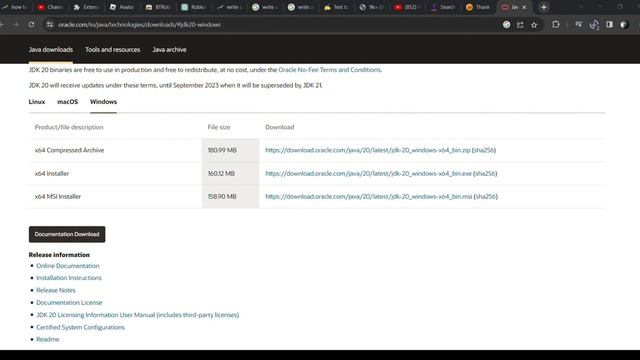View site information icon in address bar
The width and height of the screenshot is (640, 360).
(50, 24)
